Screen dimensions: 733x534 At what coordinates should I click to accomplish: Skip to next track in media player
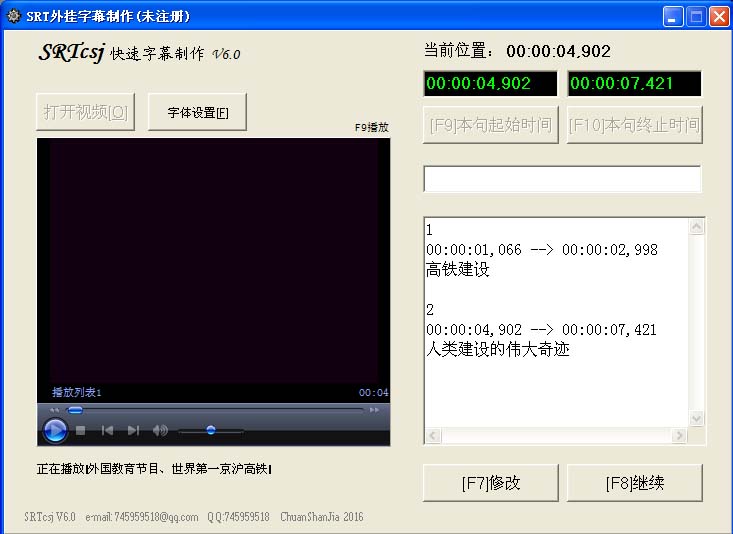click(133, 431)
